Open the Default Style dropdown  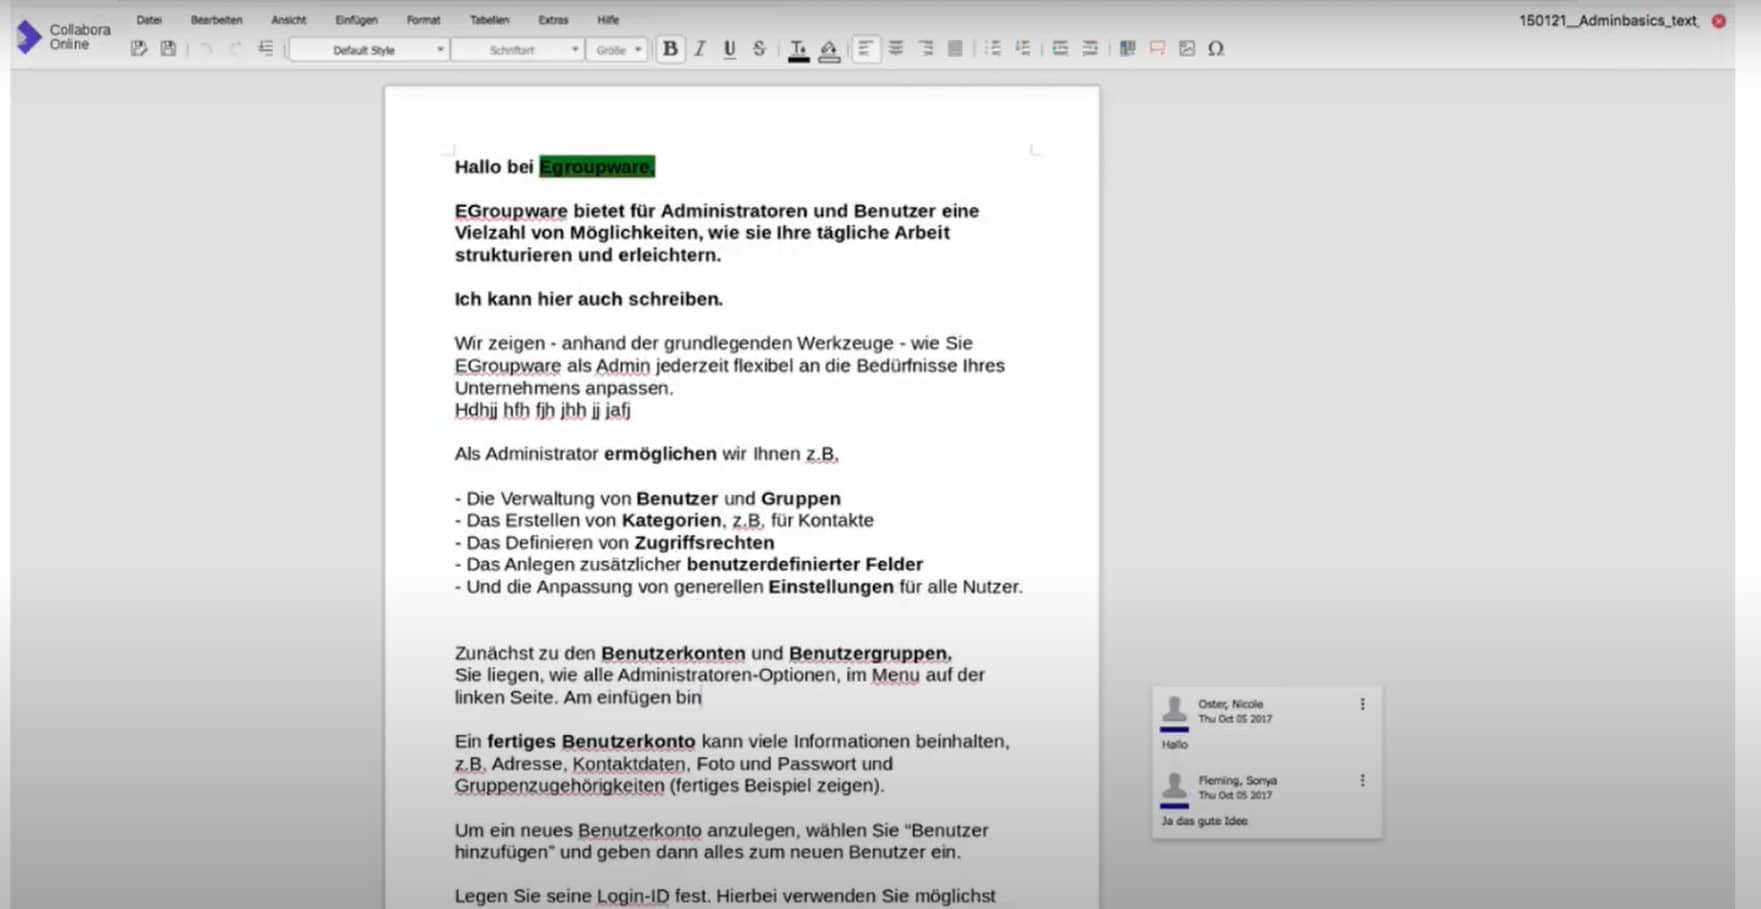pyautogui.click(x=368, y=49)
